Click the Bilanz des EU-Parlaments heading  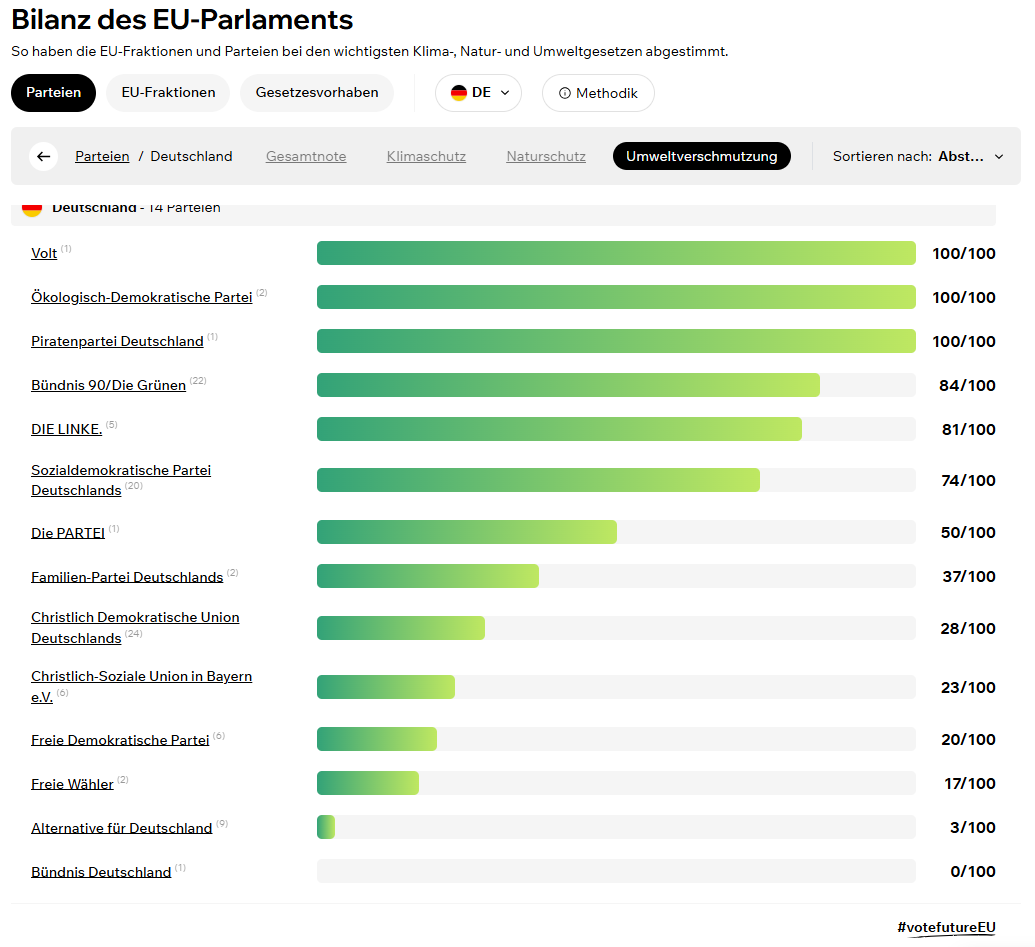point(182,20)
